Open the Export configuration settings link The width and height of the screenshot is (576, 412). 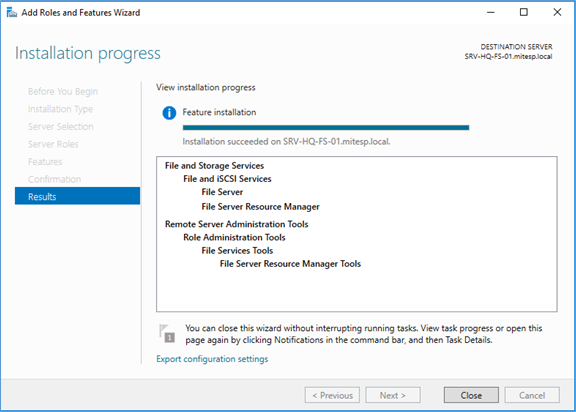click(212, 359)
